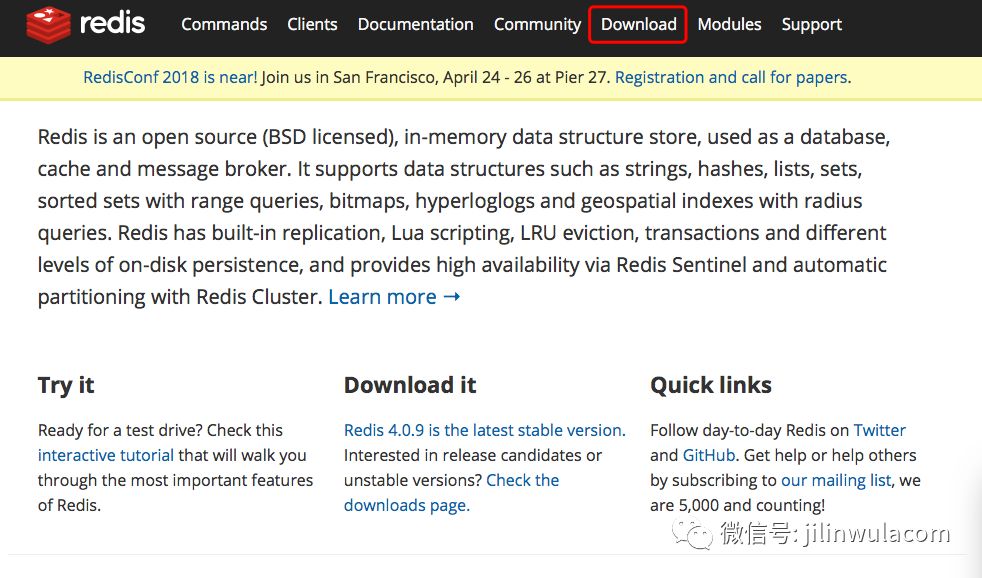Click Redis 4.0.9 latest stable version link
Viewport: 982px width, 578px height.
click(x=484, y=430)
